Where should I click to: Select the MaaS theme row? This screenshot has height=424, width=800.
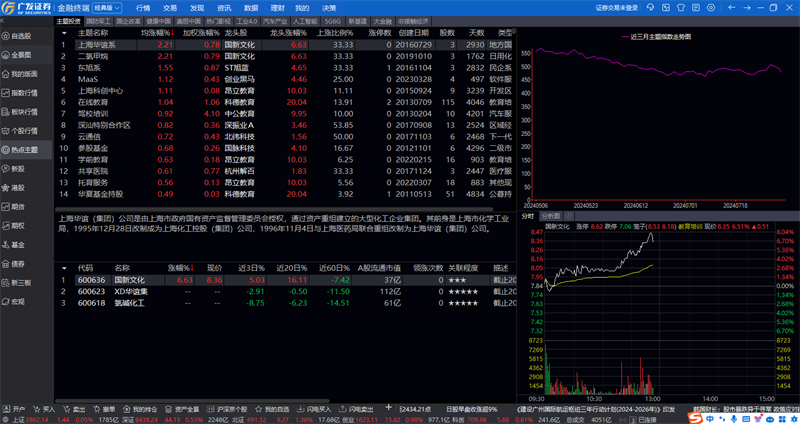pyautogui.click(x=286, y=79)
